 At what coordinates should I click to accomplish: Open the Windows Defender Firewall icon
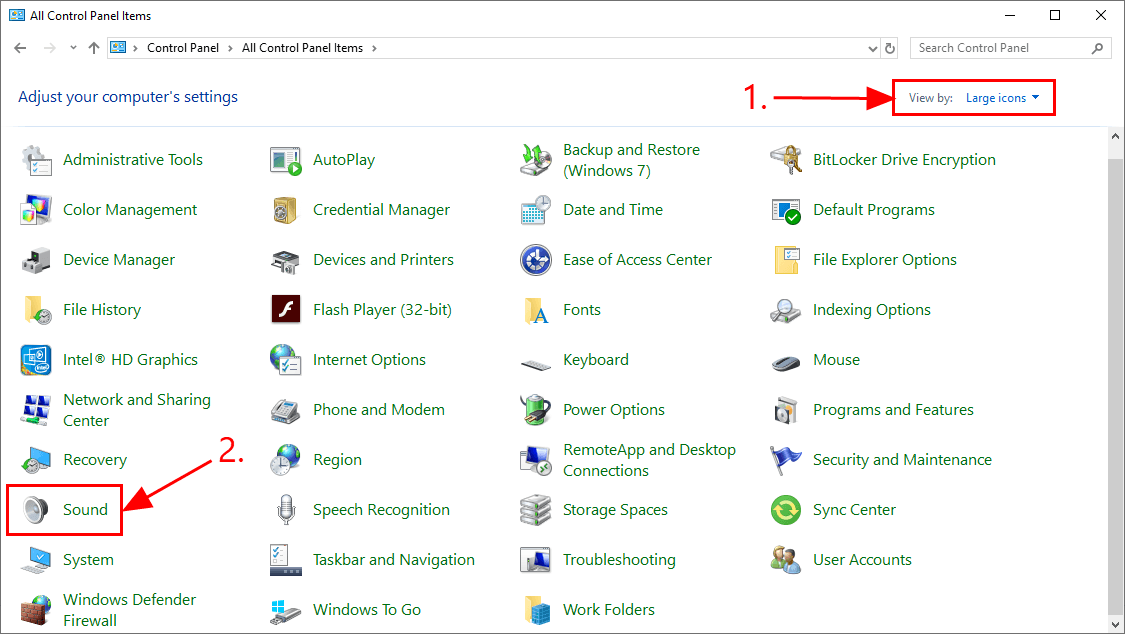coord(36,610)
